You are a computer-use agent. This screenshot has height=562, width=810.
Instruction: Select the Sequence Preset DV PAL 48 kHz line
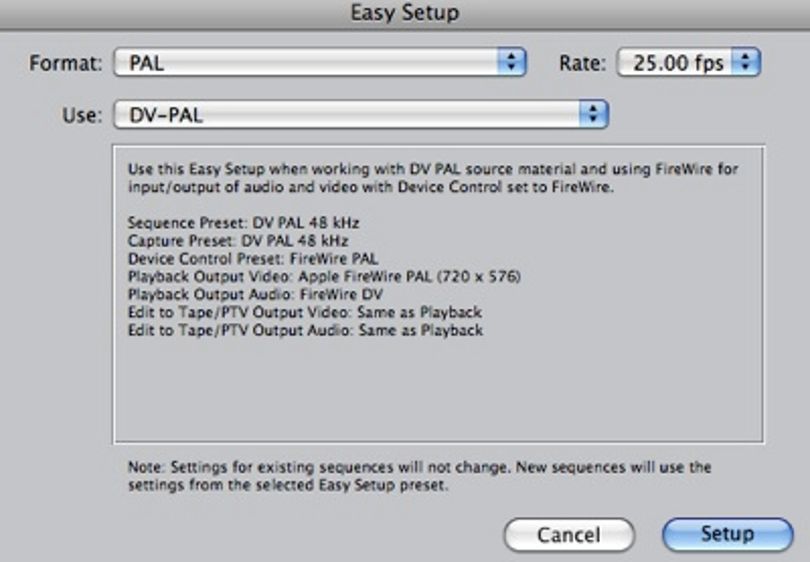[243, 223]
